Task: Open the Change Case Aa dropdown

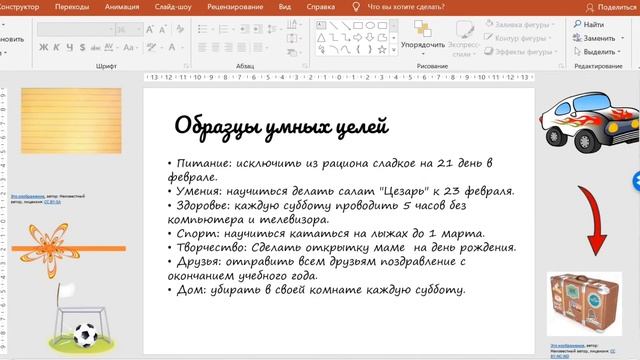Action: [x=130, y=47]
